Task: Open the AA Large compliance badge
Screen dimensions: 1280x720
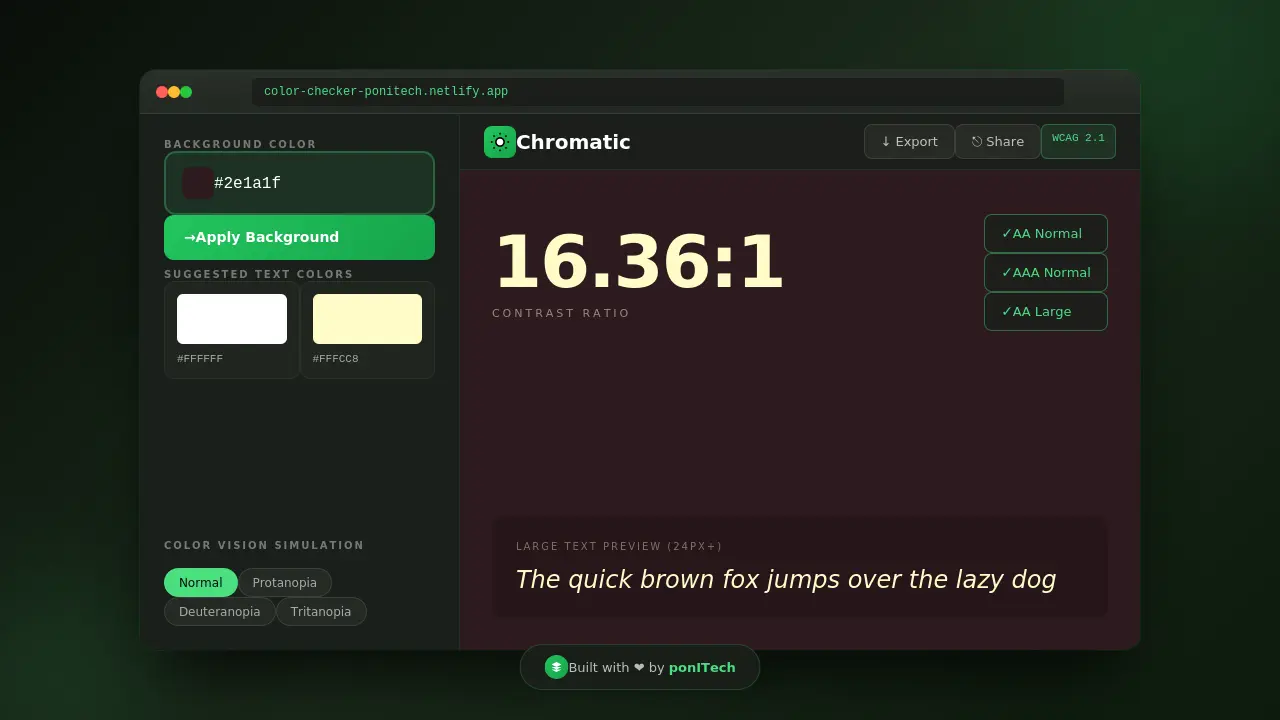Action: (1045, 311)
